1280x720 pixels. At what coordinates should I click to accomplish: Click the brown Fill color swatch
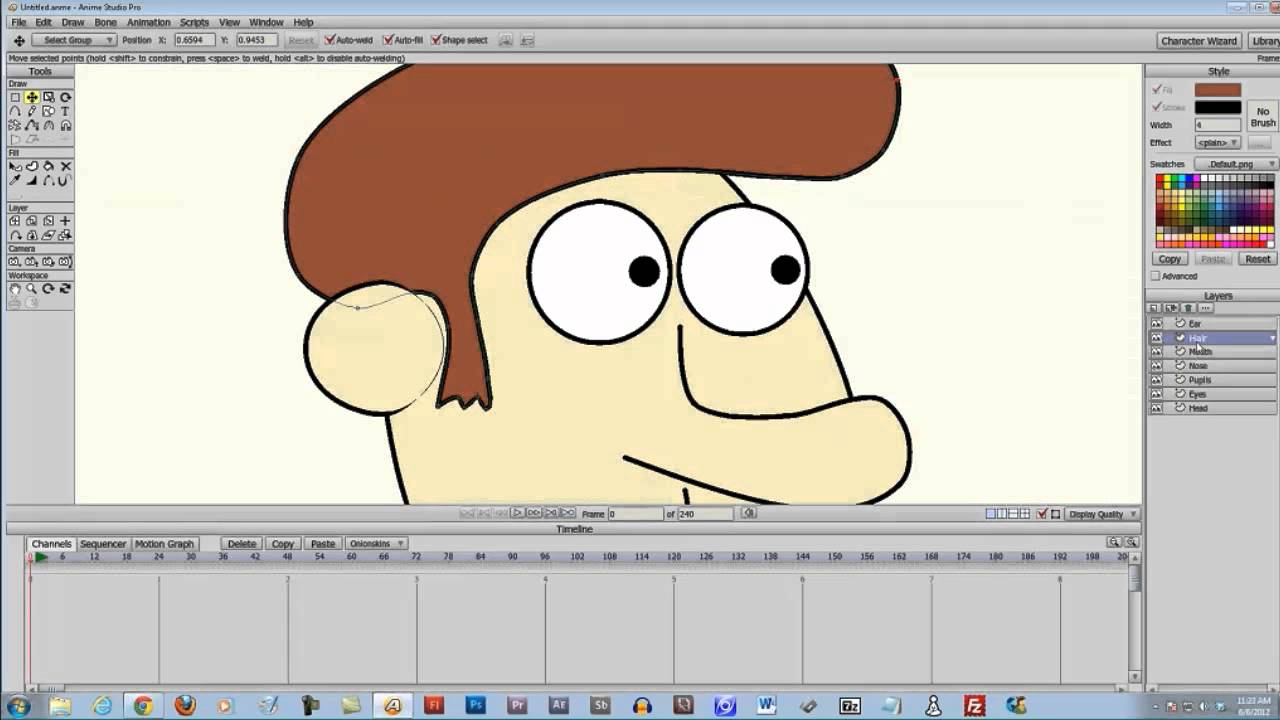click(1217, 90)
